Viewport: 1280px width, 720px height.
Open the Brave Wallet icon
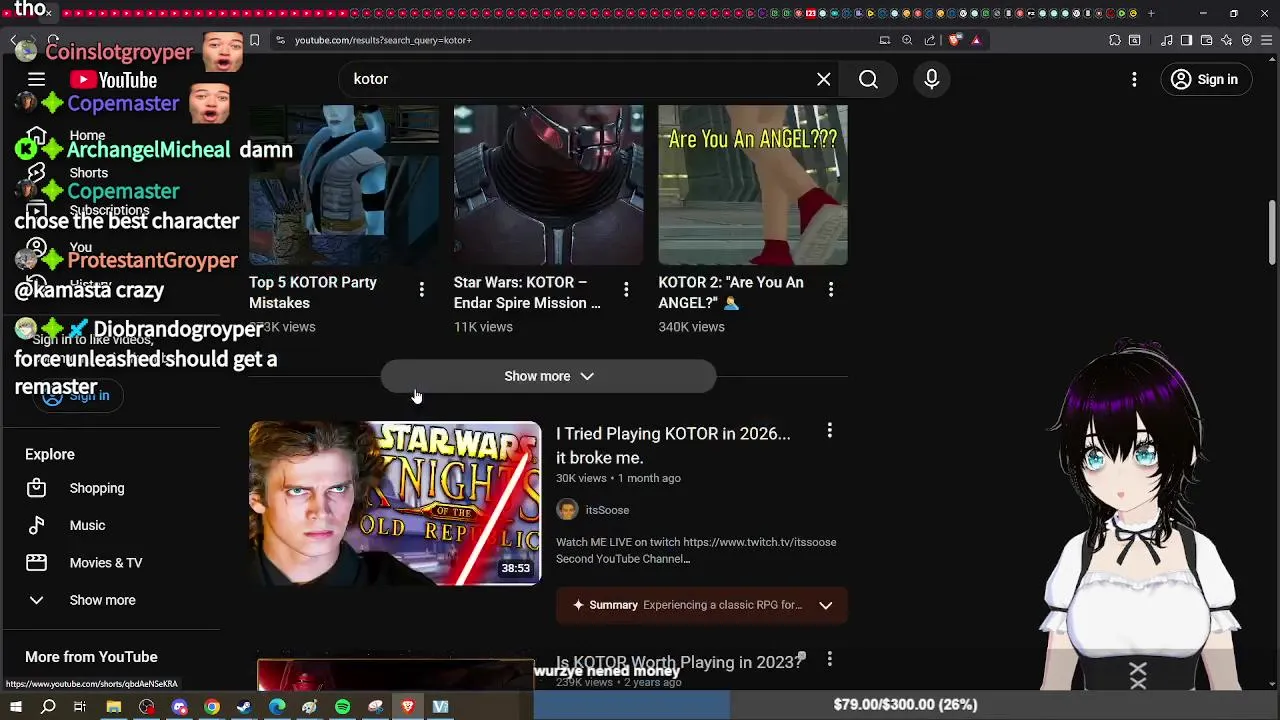tap(1206, 40)
